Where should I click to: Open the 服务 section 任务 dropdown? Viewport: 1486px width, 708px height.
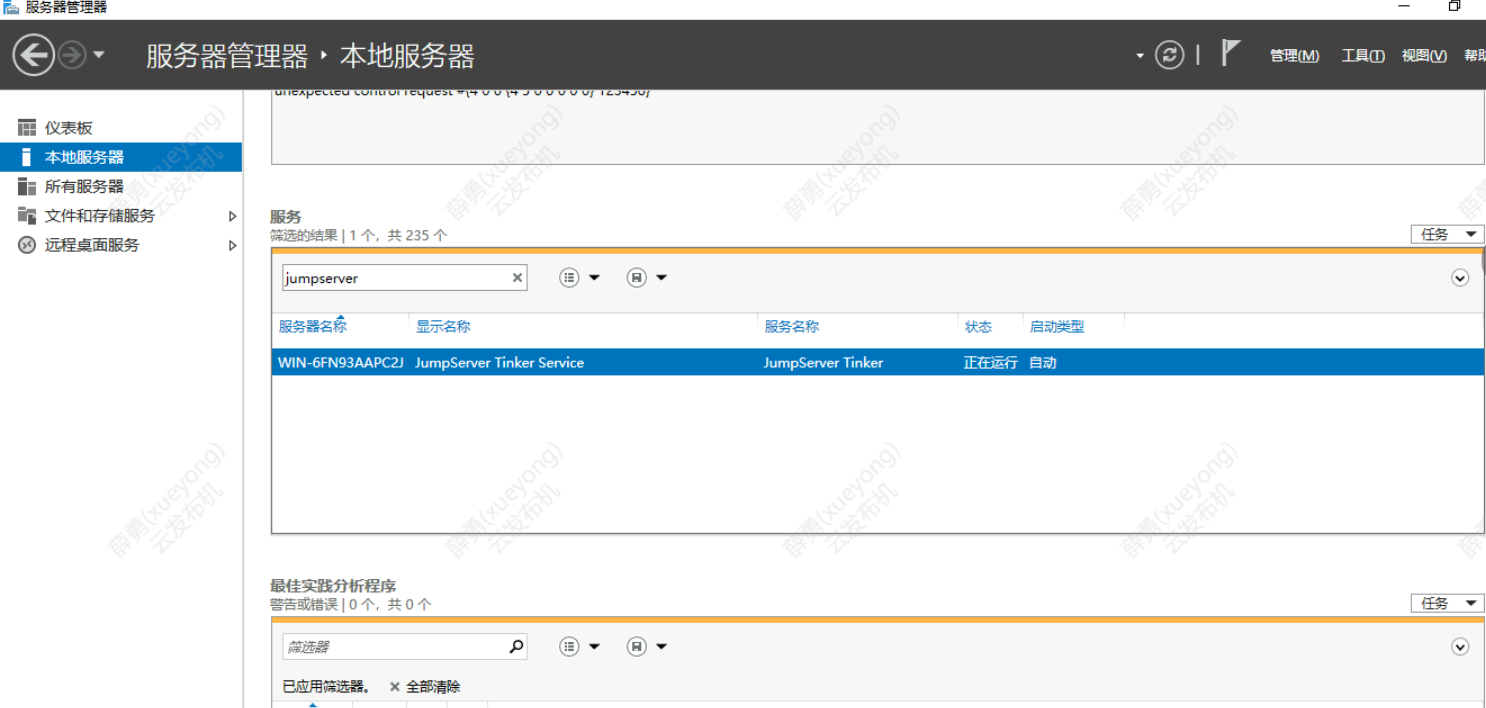(x=1447, y=234)
